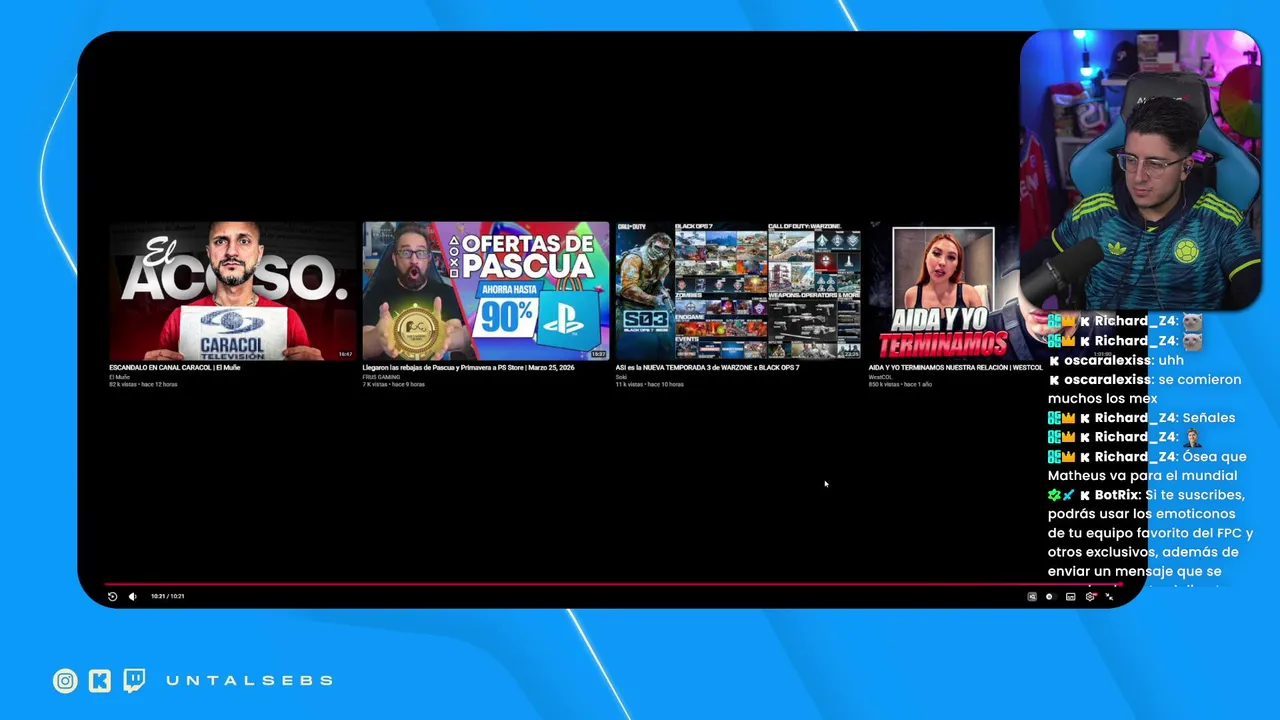
Task: Click chat message 'se comieron muchos los mex'
Action: pyautogui.click(x=1144, y=389)
